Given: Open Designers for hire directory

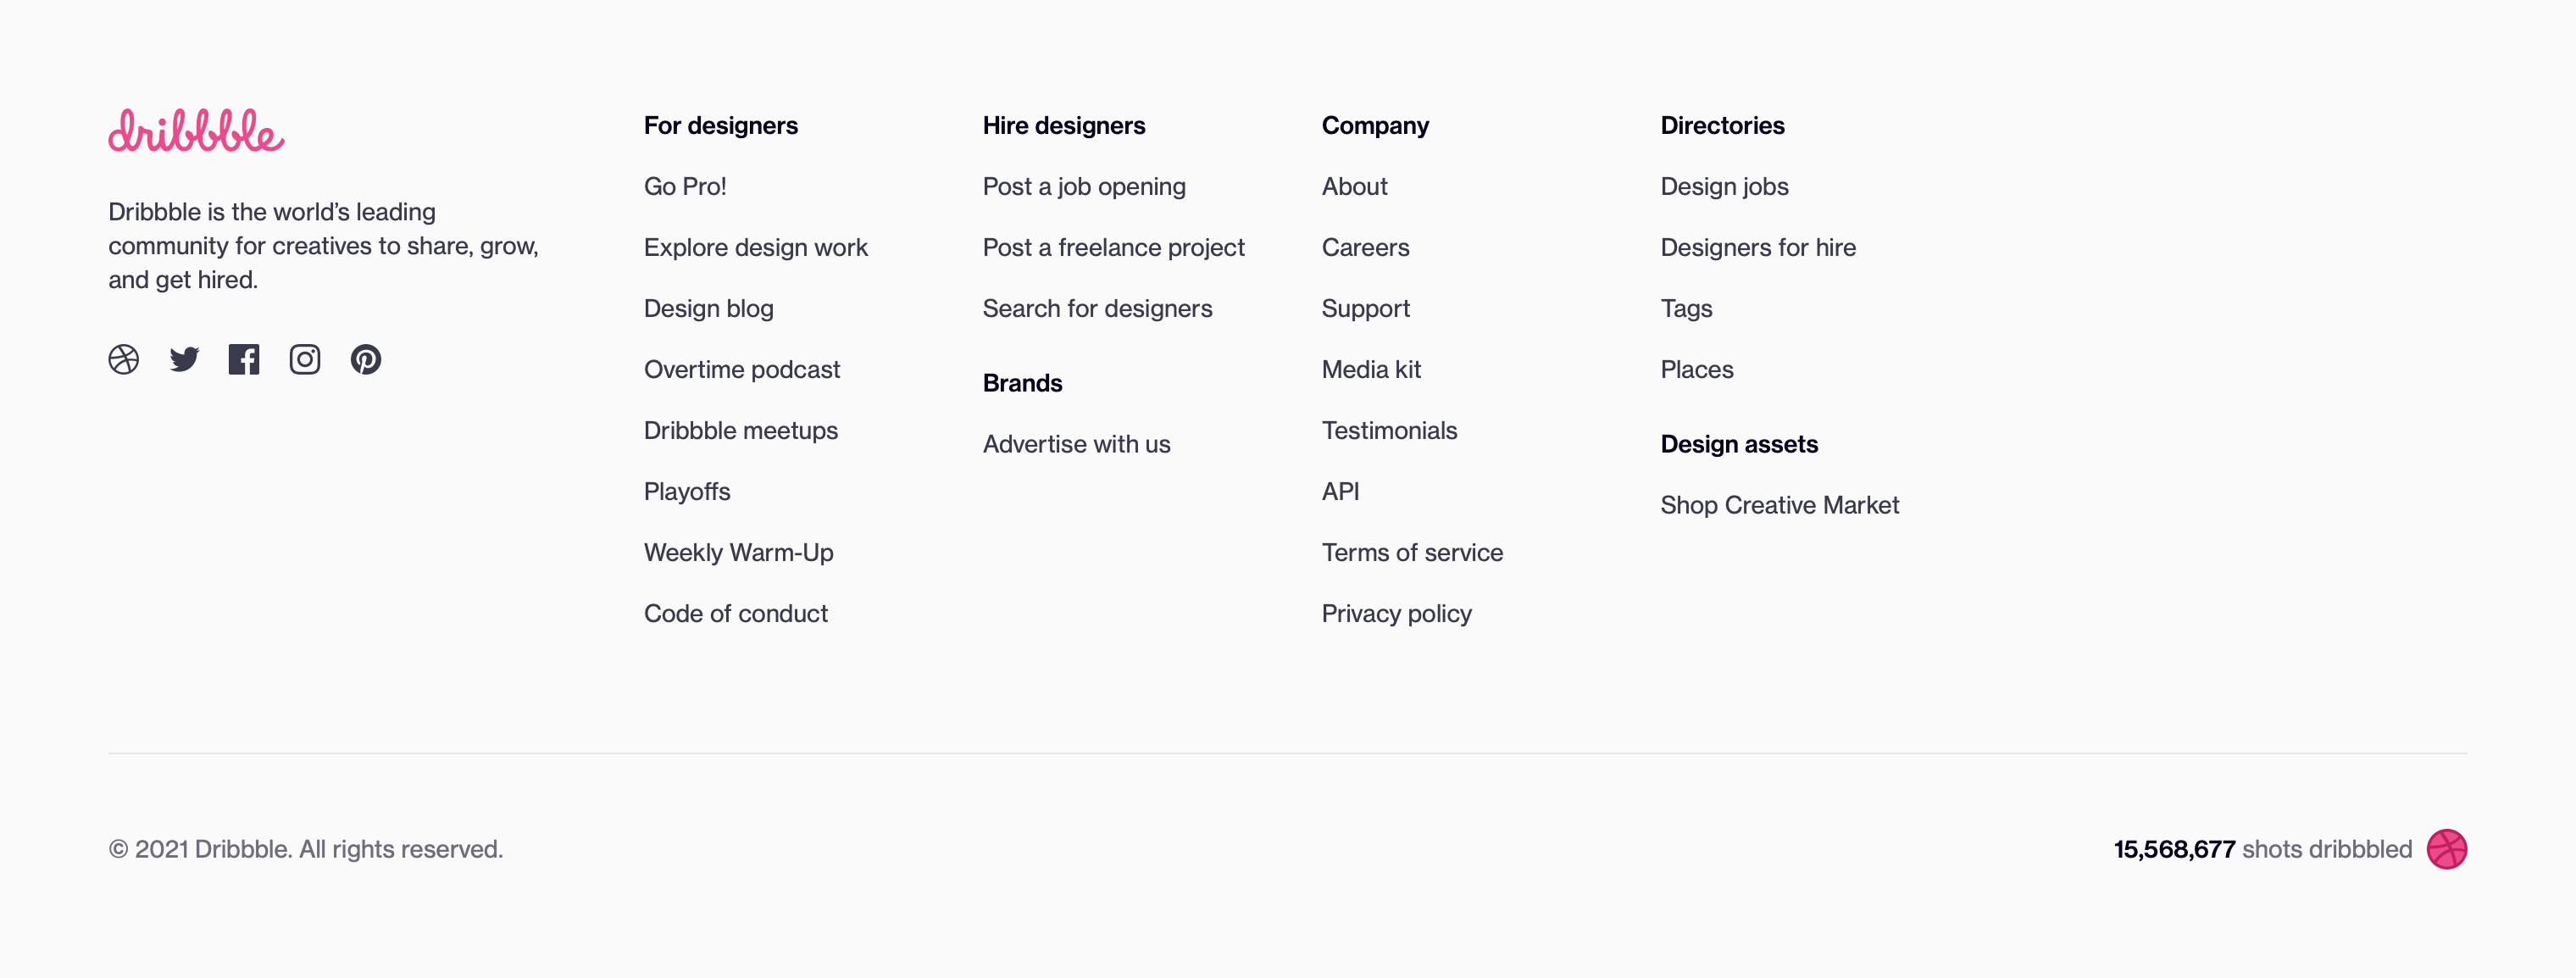Looking at the screenshot, I should pyautogui.click(x=1757, y=247).
